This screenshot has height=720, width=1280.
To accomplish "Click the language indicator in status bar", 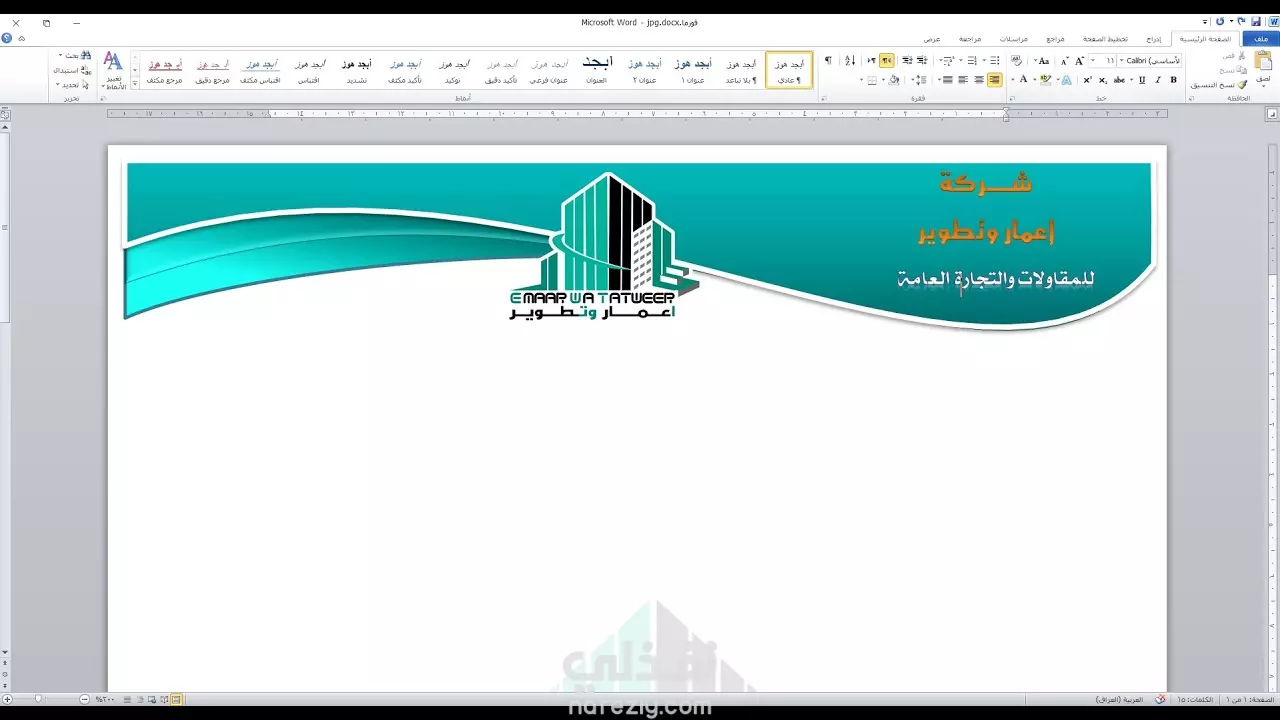I will (1119, 699).
